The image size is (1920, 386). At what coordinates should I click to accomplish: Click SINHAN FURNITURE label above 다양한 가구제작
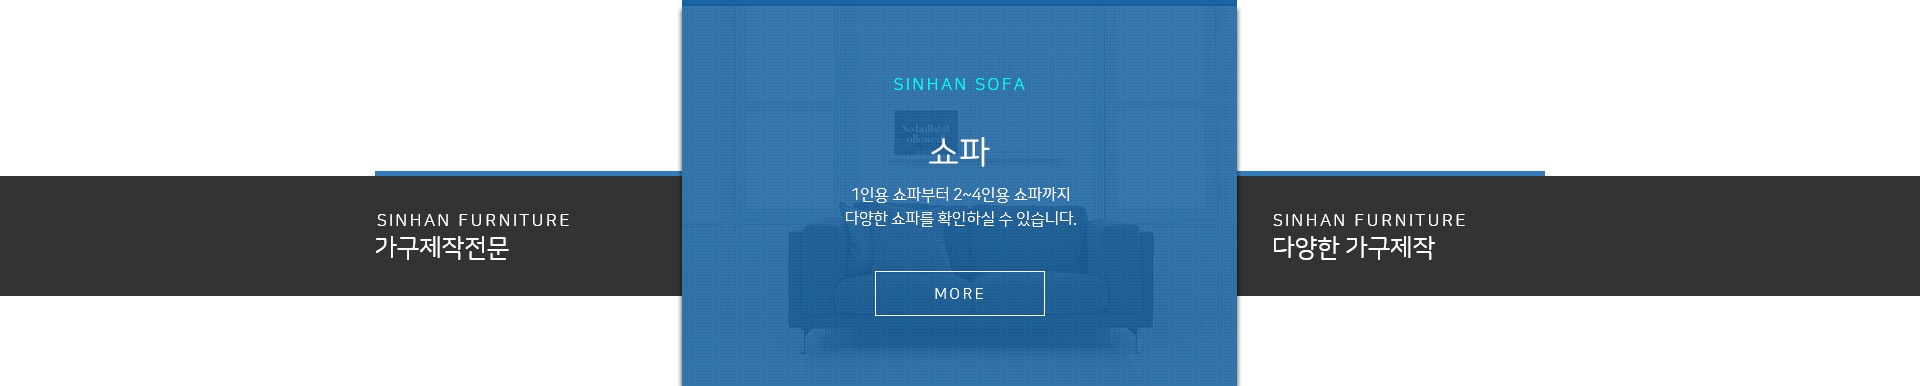1369,220
